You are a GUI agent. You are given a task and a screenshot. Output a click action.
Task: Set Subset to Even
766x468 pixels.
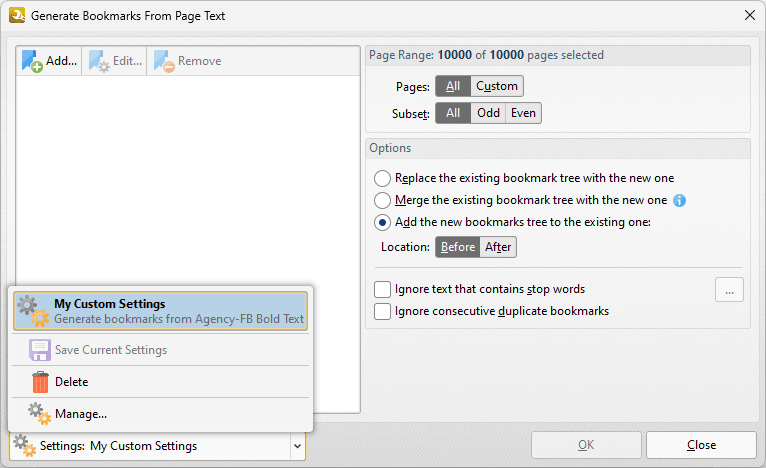point(523,113)
